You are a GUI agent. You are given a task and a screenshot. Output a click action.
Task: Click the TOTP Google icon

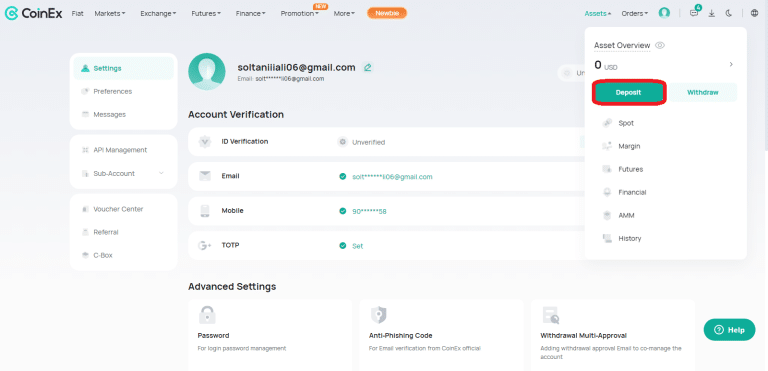coord(205,246)
